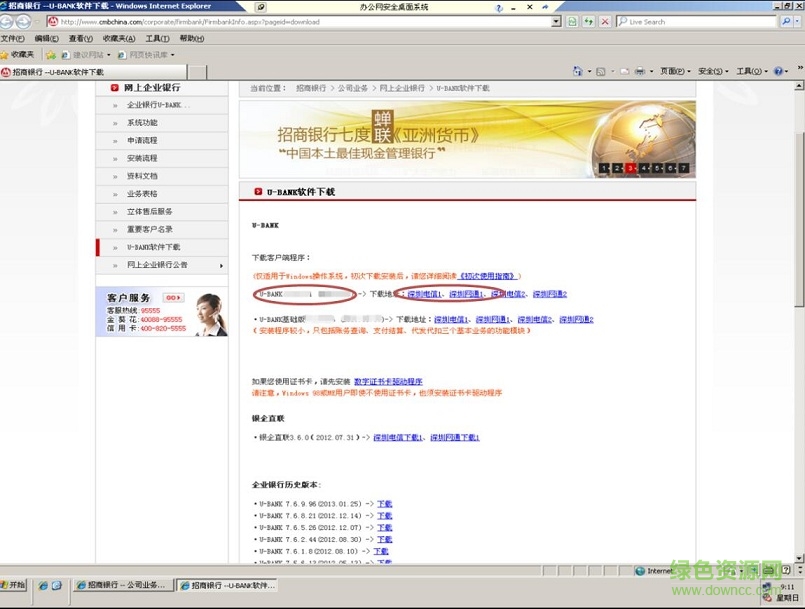This screenshot has height=609, width=805.
Task: Show banner slide number 4
Action: pyautogui.click(x=644, y=168)
